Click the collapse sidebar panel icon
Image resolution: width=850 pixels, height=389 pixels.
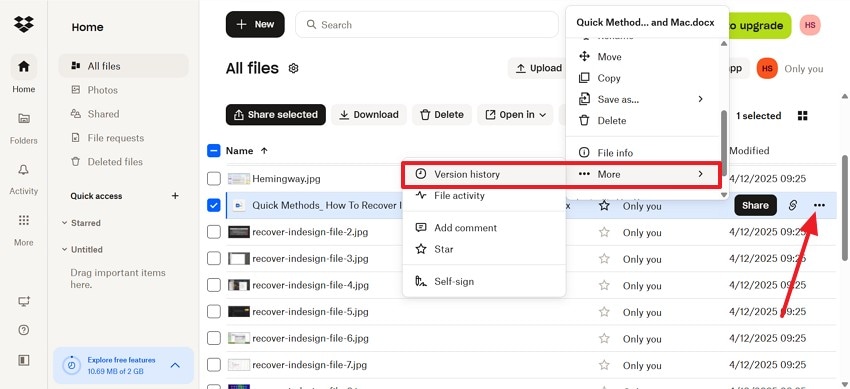pyautogui.click(x=23, y=360)
